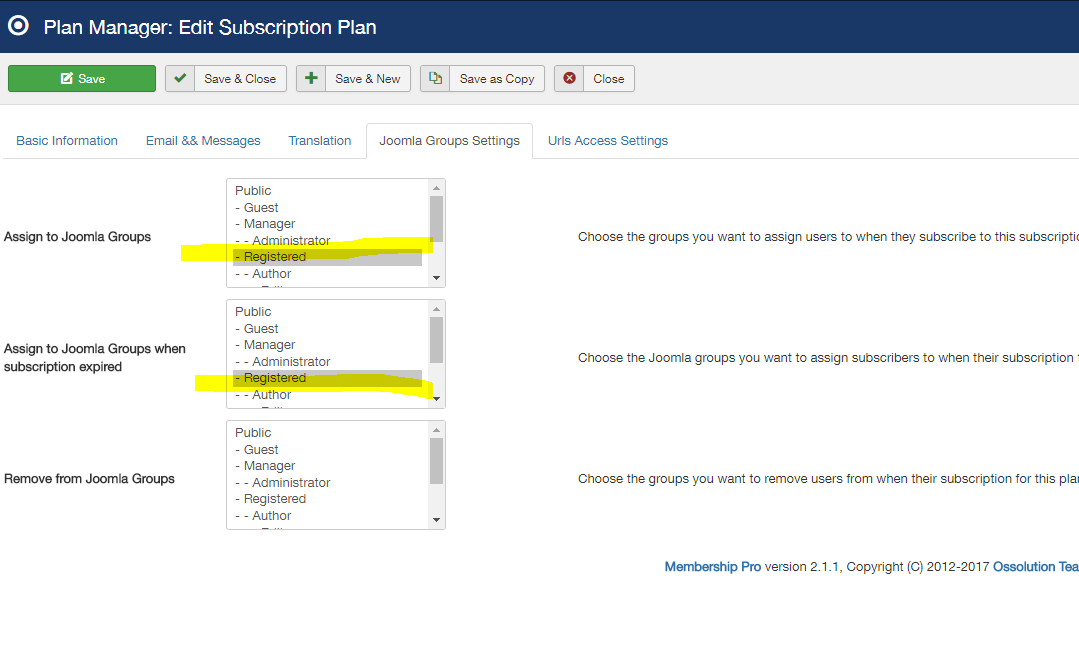Open the Basic Information tab
Viewport: 1079px width, 655px height.
pyautogui.click(x=67, y=140)
